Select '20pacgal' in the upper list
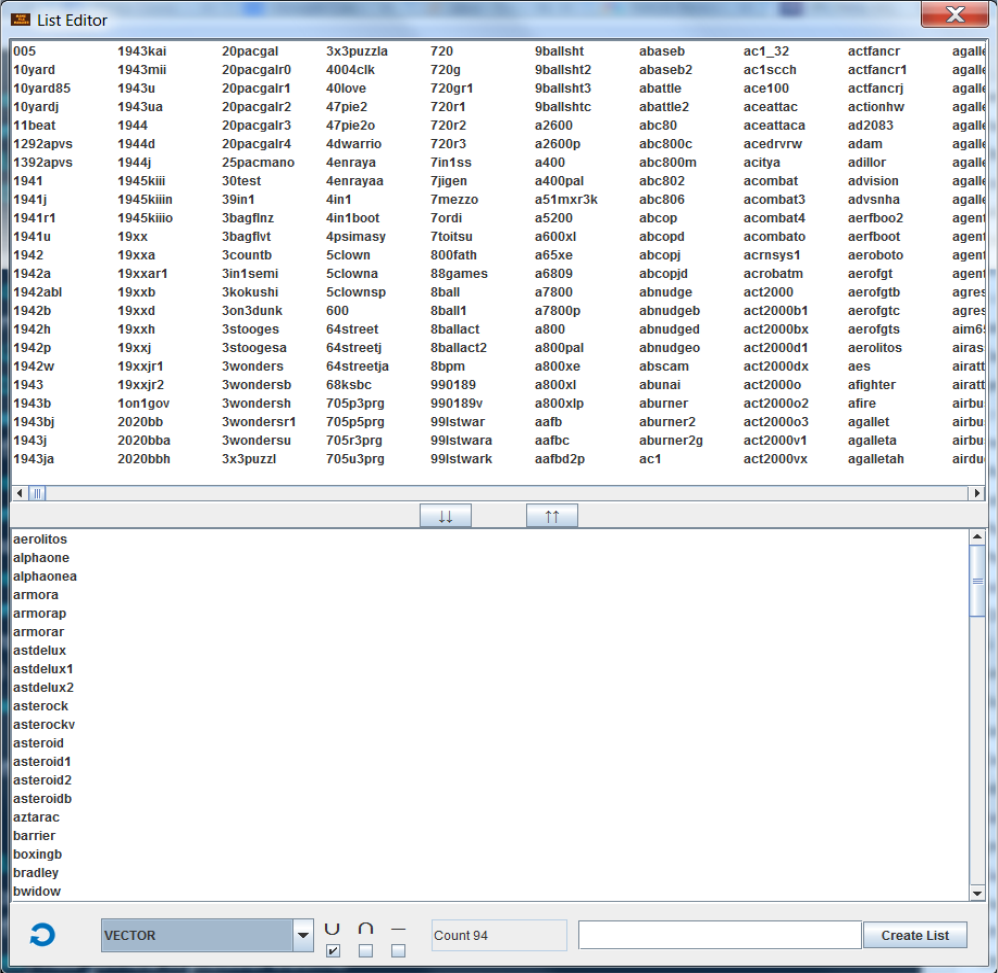The height and width of the screenshot is (973, 998). 250,51
